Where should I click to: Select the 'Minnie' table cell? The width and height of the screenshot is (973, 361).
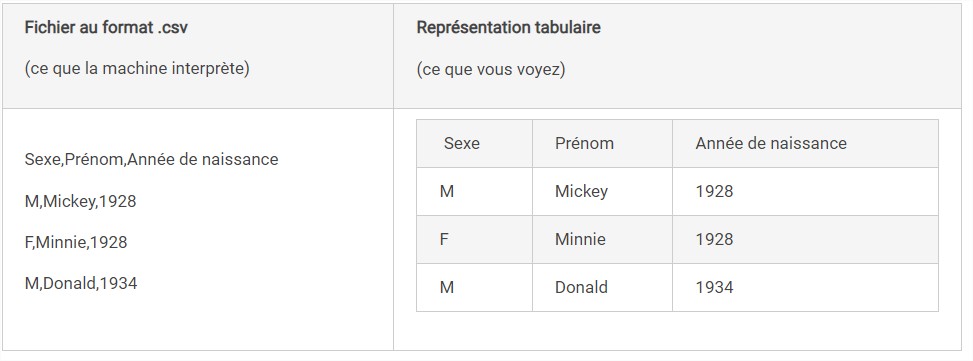coord(603,239)
